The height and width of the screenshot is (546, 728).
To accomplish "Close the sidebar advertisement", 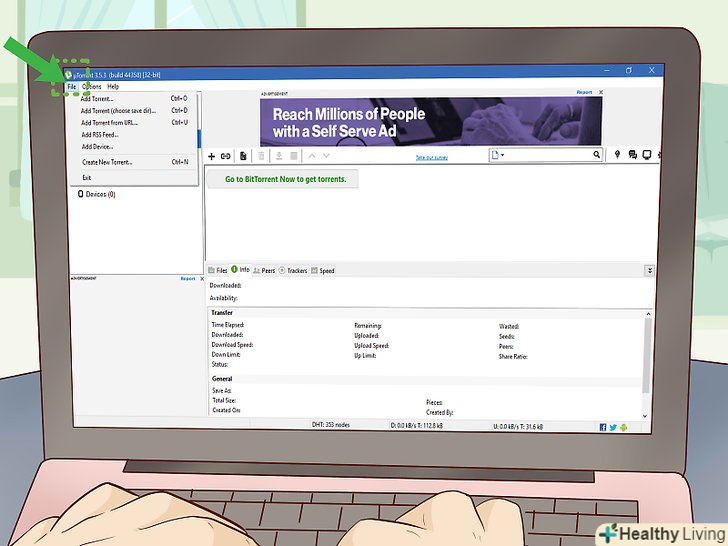I will (x=202, y=279).
